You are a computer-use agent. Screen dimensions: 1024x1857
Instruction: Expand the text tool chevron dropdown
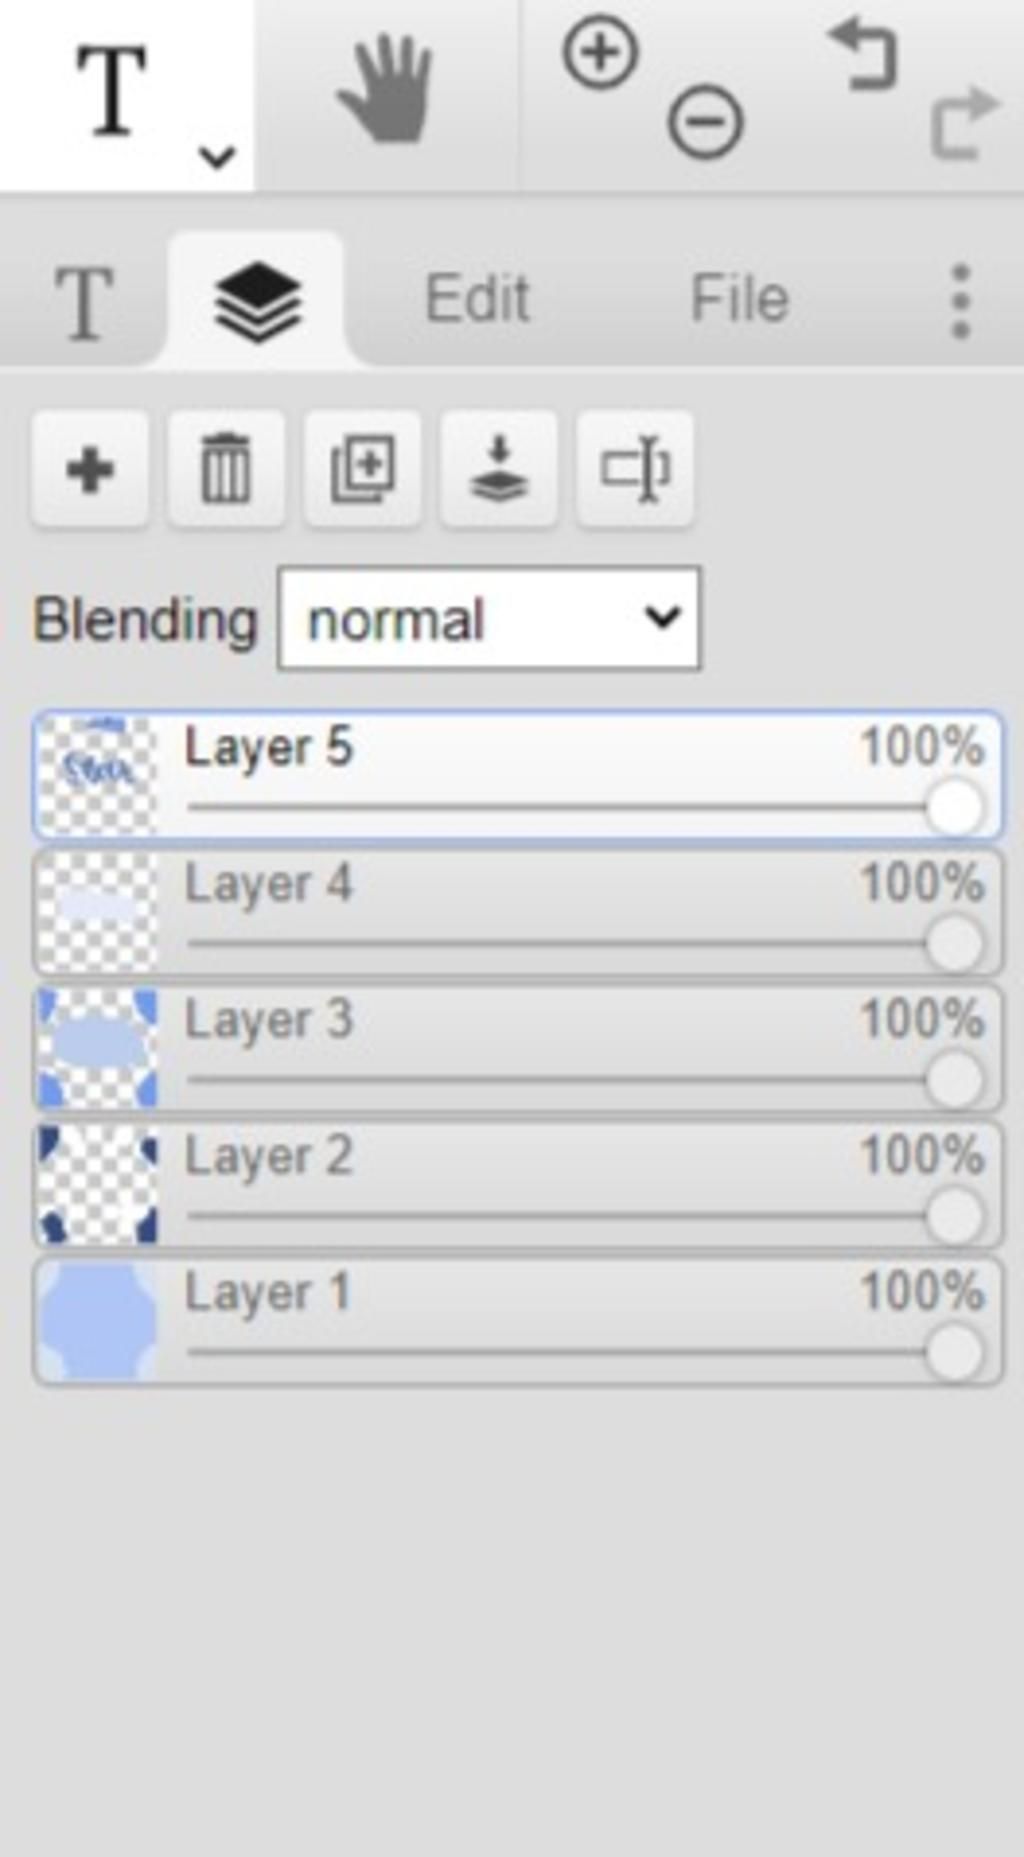(216, 157)
